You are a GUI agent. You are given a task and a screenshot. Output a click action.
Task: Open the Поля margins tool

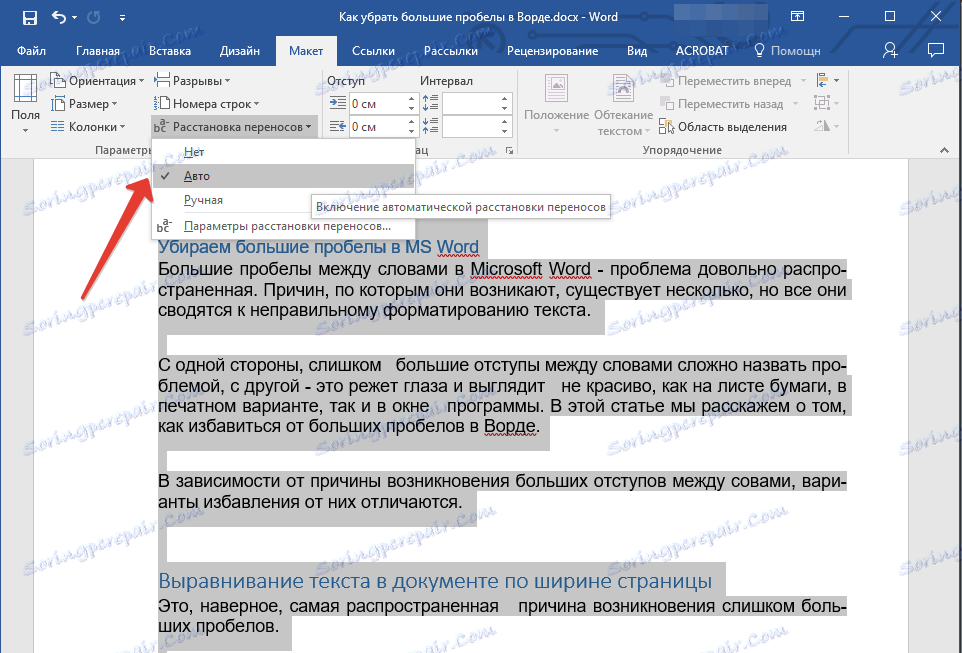pos(25,103)
